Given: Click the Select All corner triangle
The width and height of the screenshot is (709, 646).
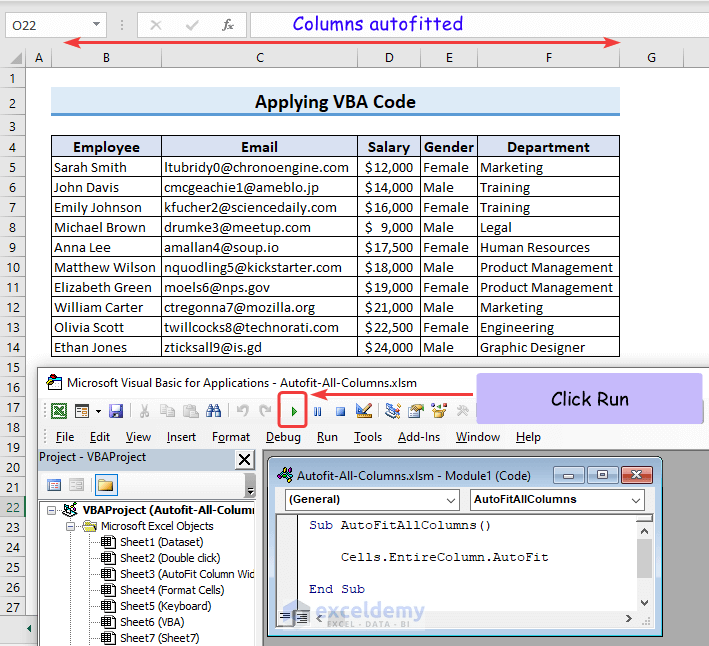Looking at the screenshot, I should coord(15,58).
